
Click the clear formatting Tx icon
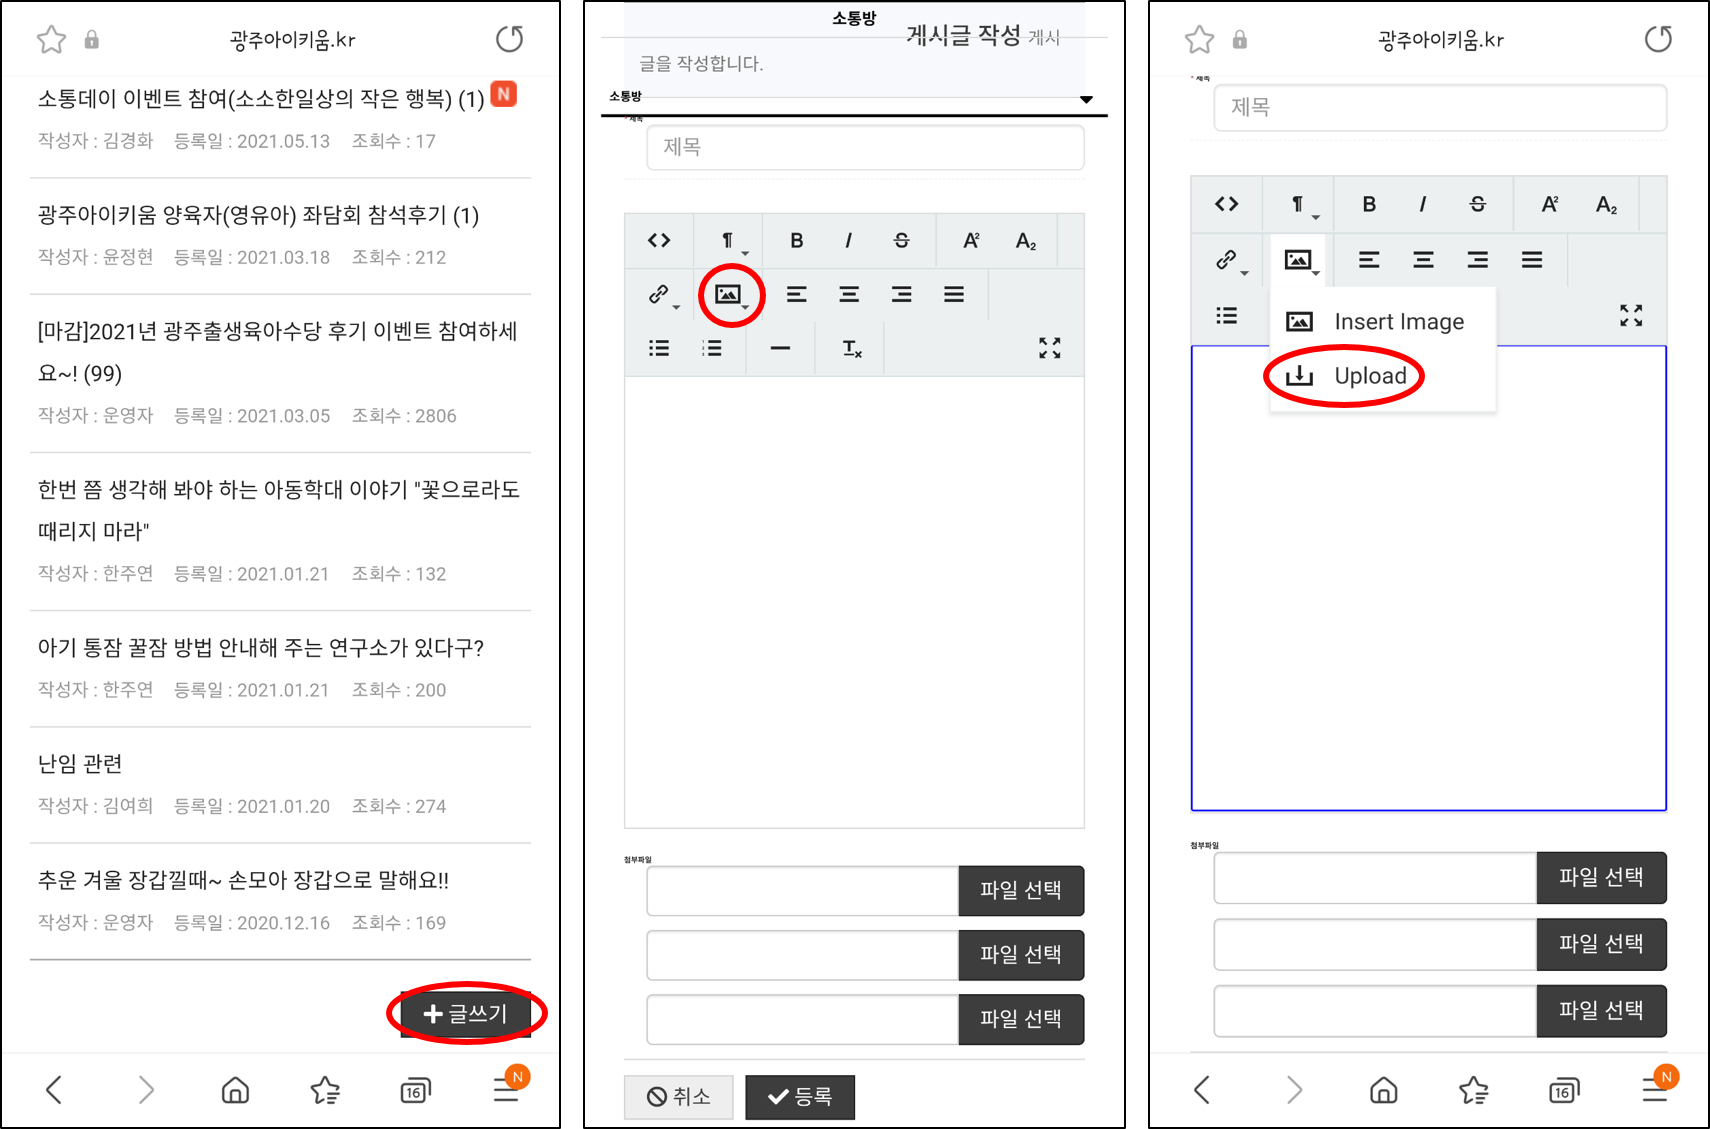[851, 348]
